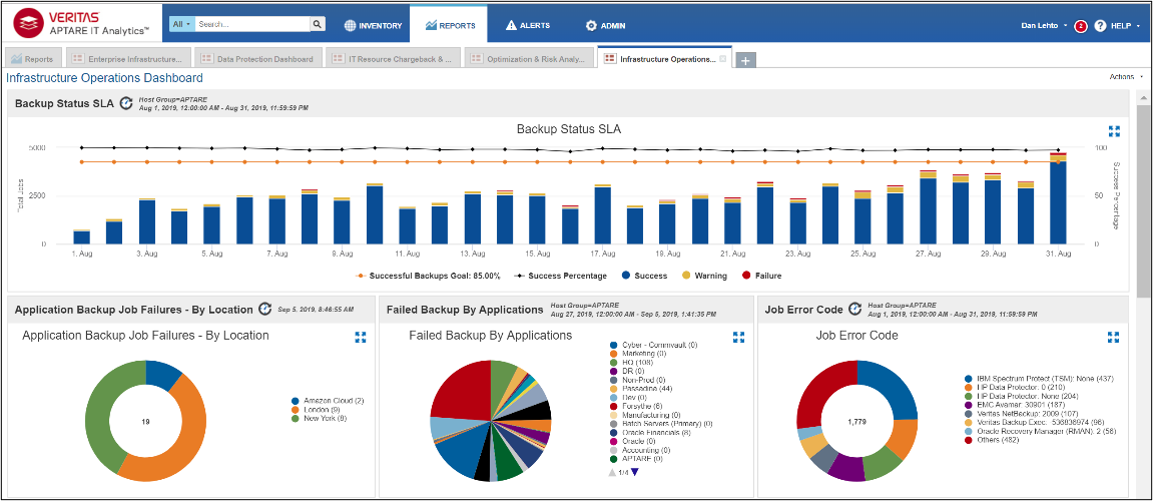The width and height of the screenshot is (1153, 501).
Task: Toggle the Warning legend series
Action: click(704, 276)
